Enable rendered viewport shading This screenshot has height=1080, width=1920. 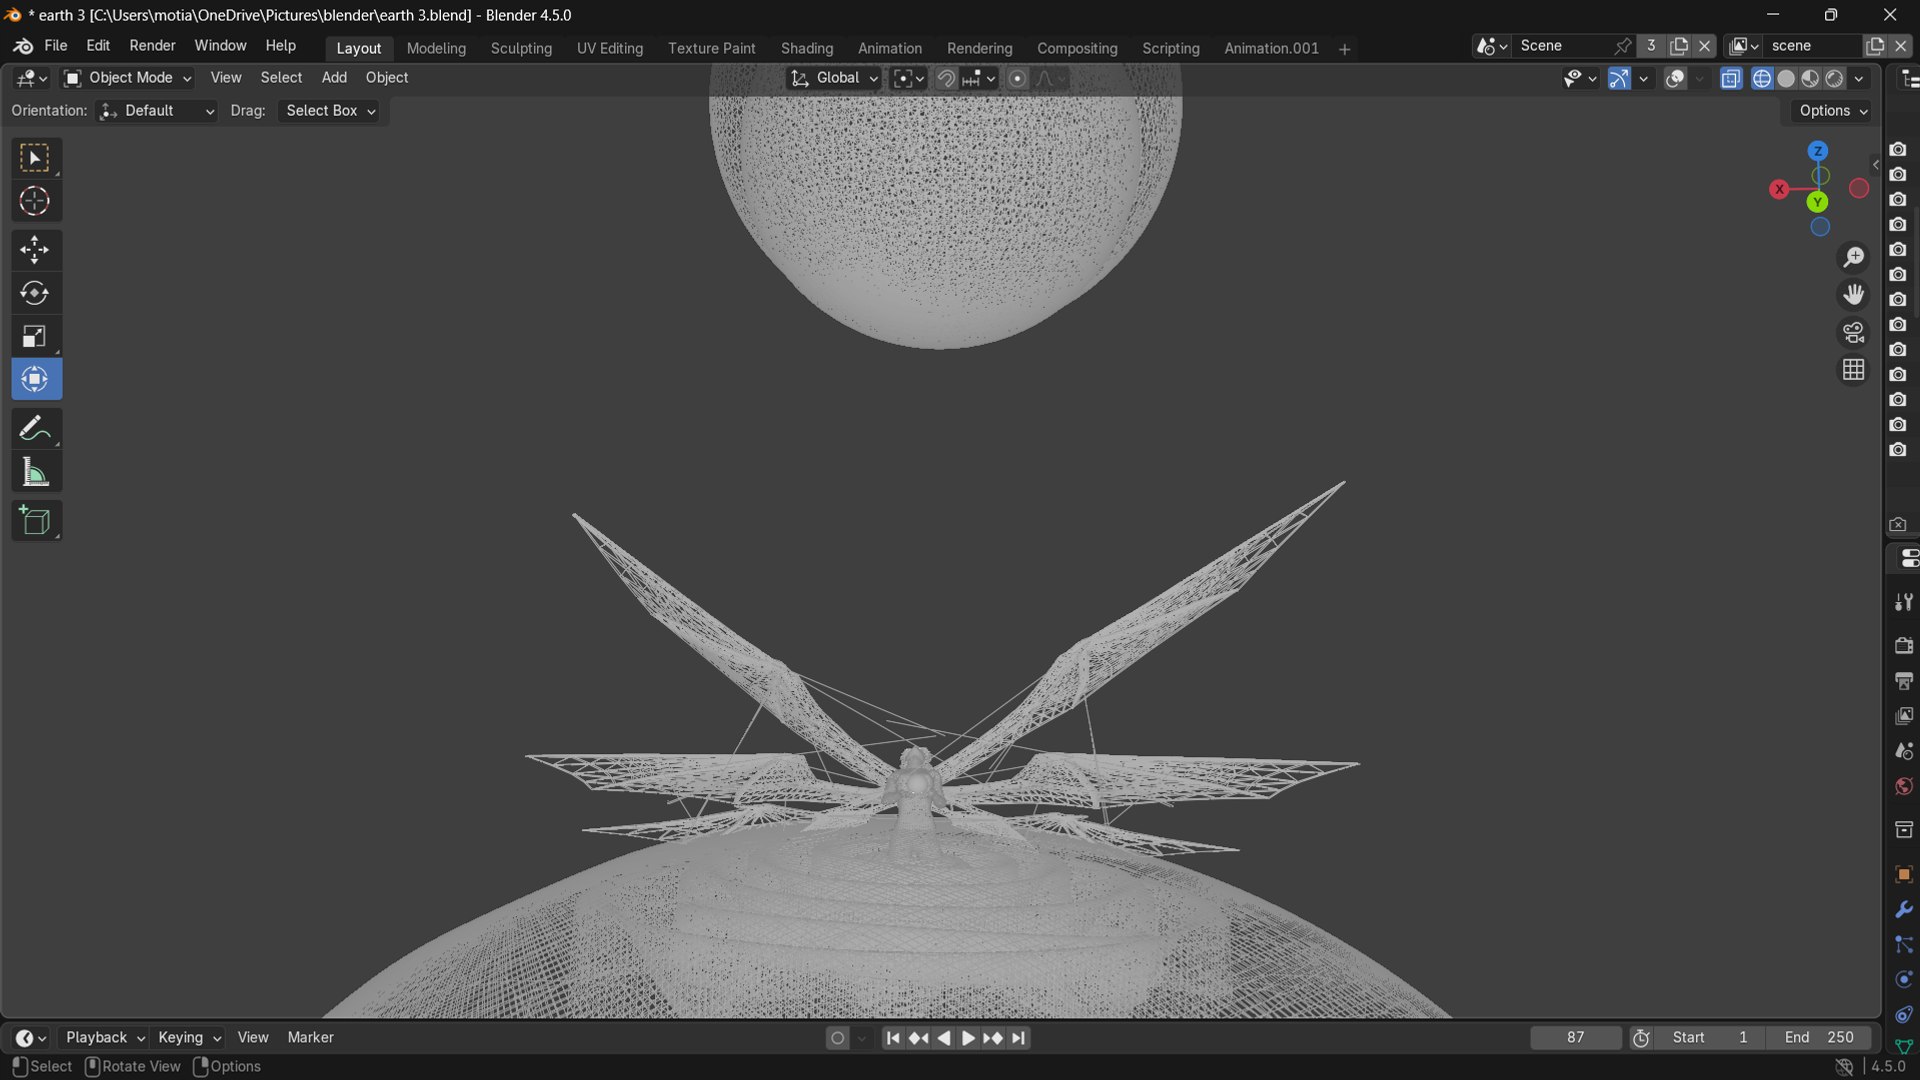pyautogui.click(x=1834, y=78)
